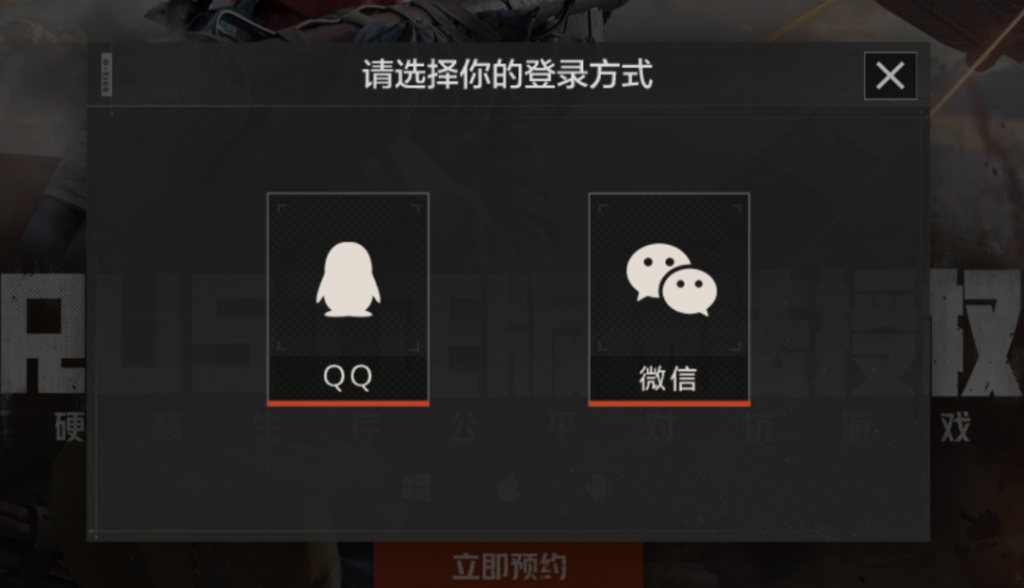
Task: Click the 戏 character in background slogan
Action: point(955,428)
